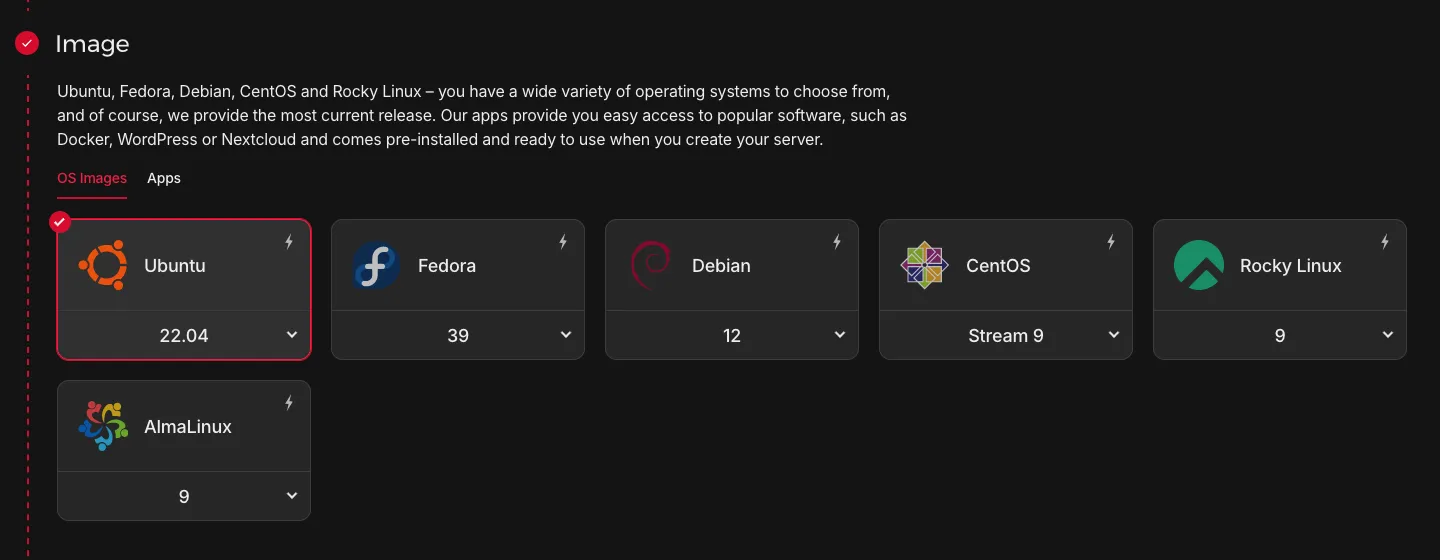Open Fedora 39 version dropdown
This screenshot has width=1440, height=560.
click(x=458, y=335)
